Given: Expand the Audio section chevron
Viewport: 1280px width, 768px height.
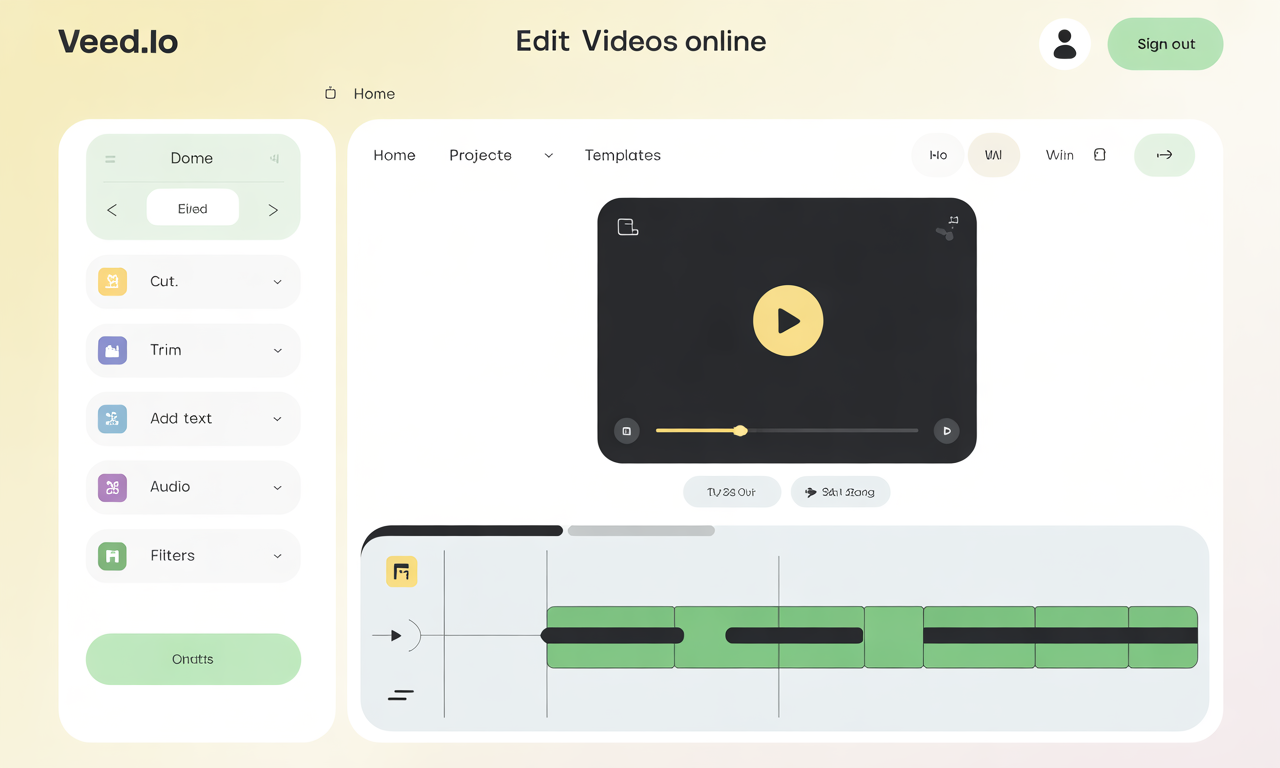Looking at the screenshot, I should point(277,488).
